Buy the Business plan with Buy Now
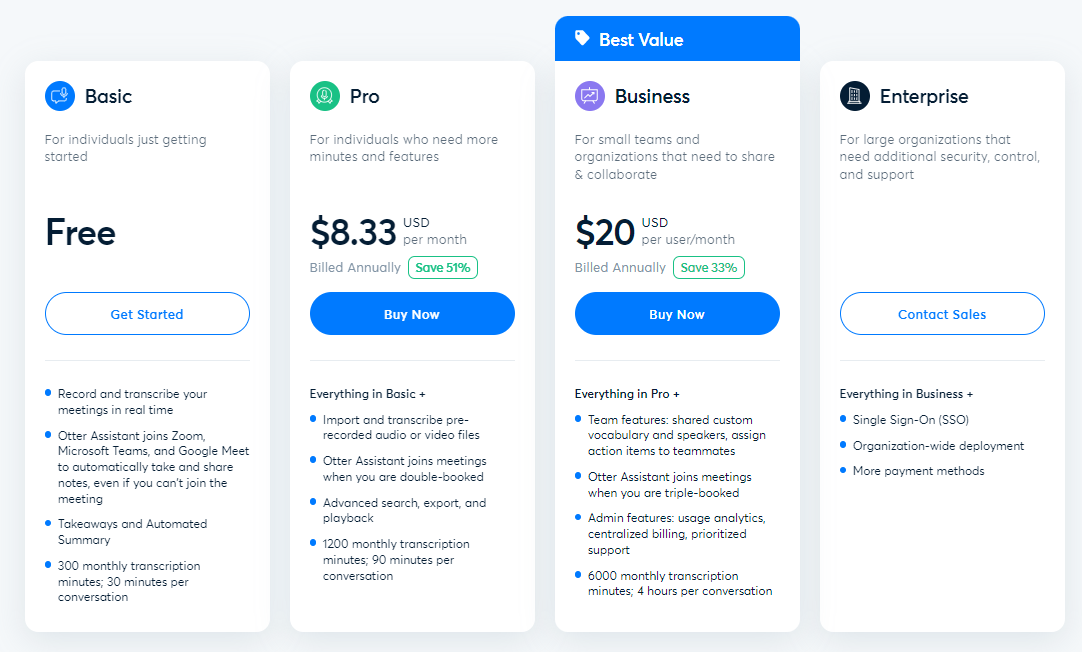 coord(677,314)
